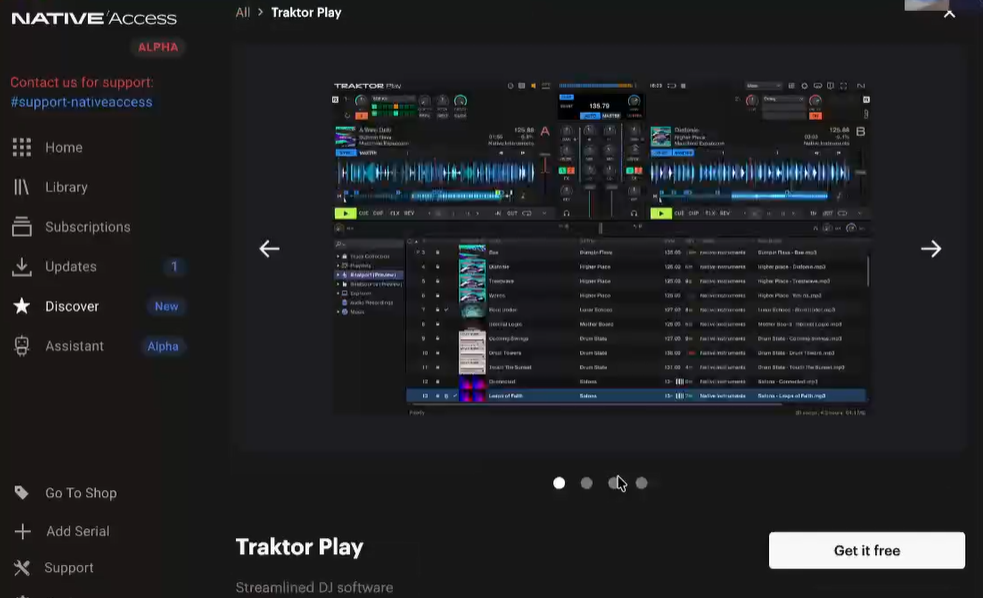Select the Discover star icon
The height and width of the screenshot is (598, 983).
21,306
